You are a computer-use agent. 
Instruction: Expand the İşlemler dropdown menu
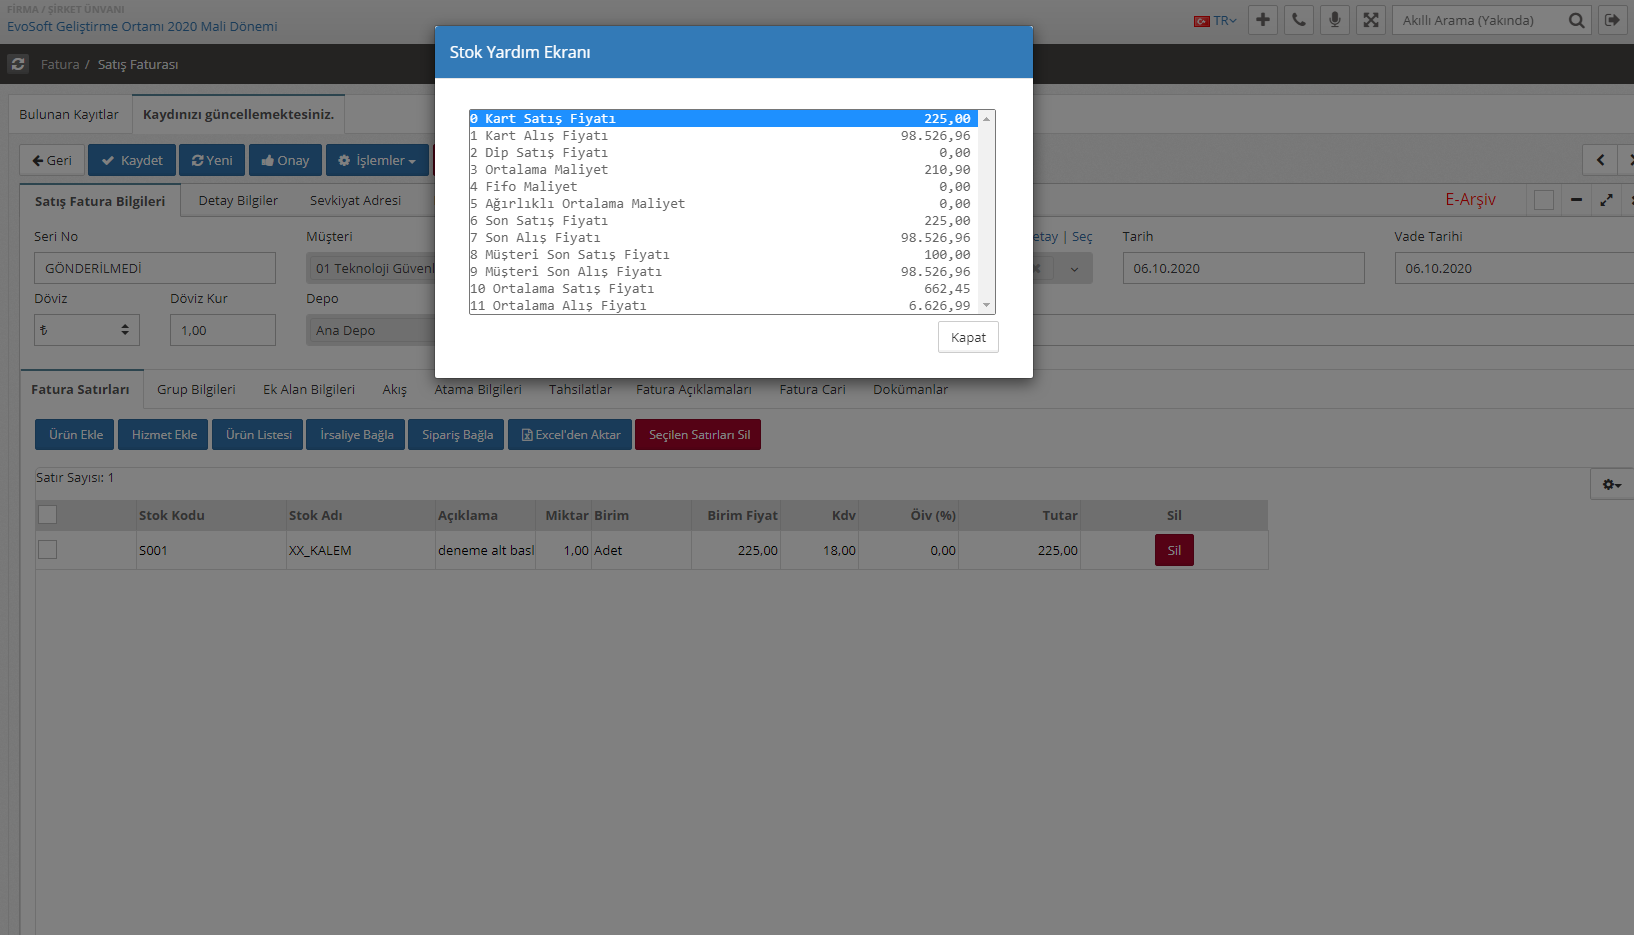[x=377, y=160]
